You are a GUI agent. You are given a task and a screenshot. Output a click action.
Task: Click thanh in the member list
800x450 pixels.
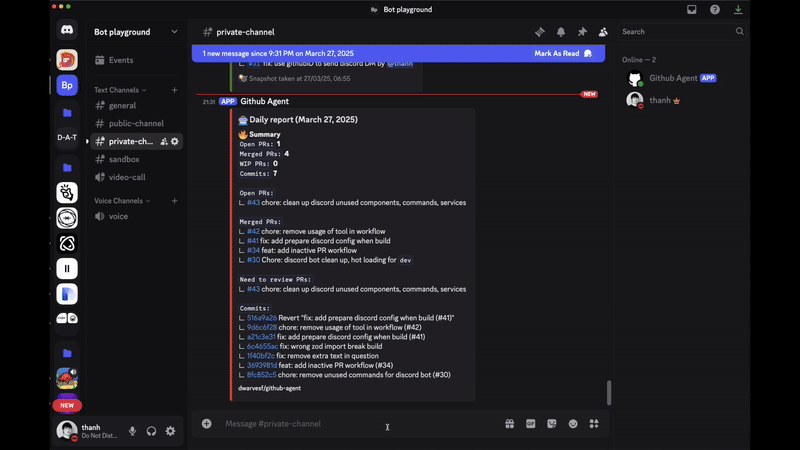[683, 101]
